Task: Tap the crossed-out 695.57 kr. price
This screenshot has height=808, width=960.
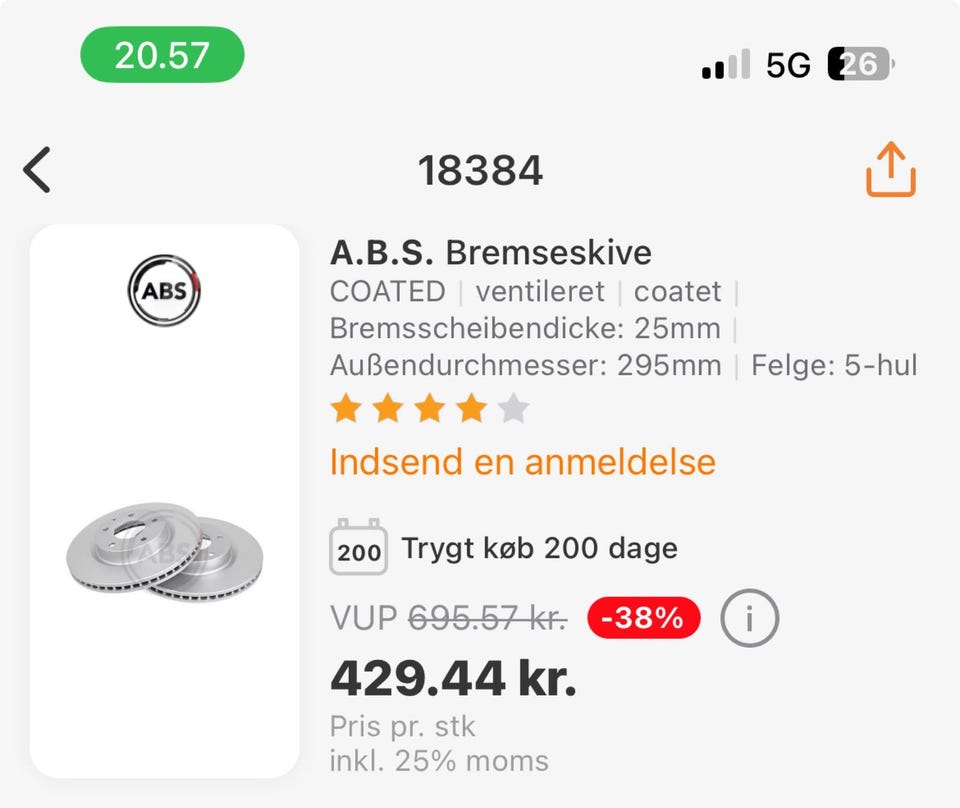Action: tap(487, 619)
